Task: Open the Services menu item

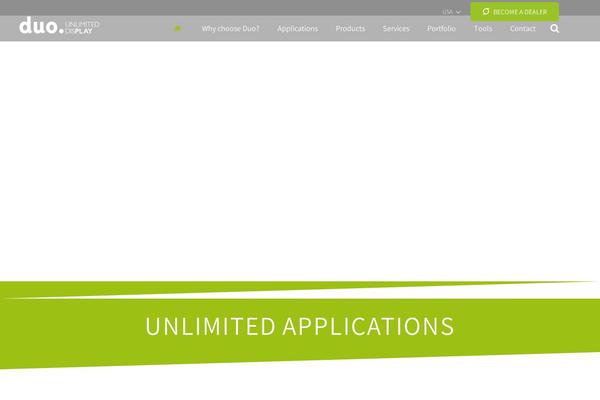Action: click(x=396, y=29)
